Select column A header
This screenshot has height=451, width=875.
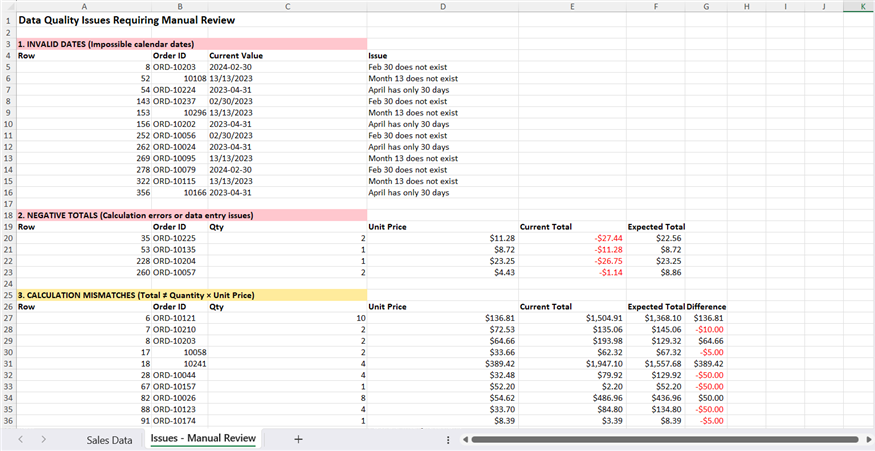[84, 7]
